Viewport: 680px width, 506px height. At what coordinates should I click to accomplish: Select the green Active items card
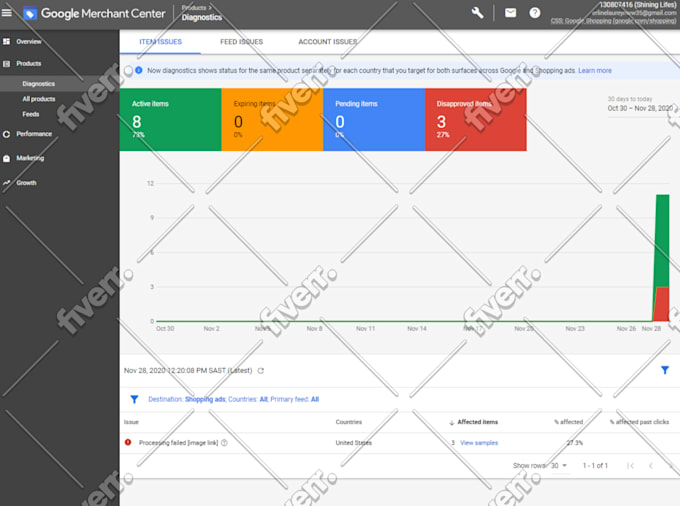(x=170, y=120)
